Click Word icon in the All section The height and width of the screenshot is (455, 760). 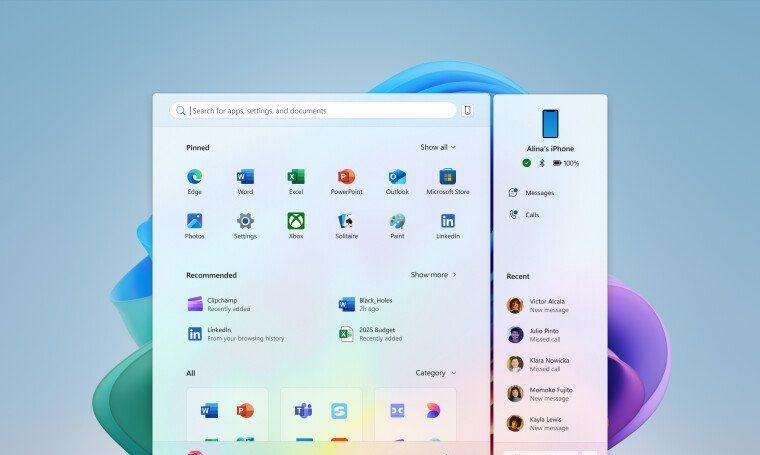(209, 410)
